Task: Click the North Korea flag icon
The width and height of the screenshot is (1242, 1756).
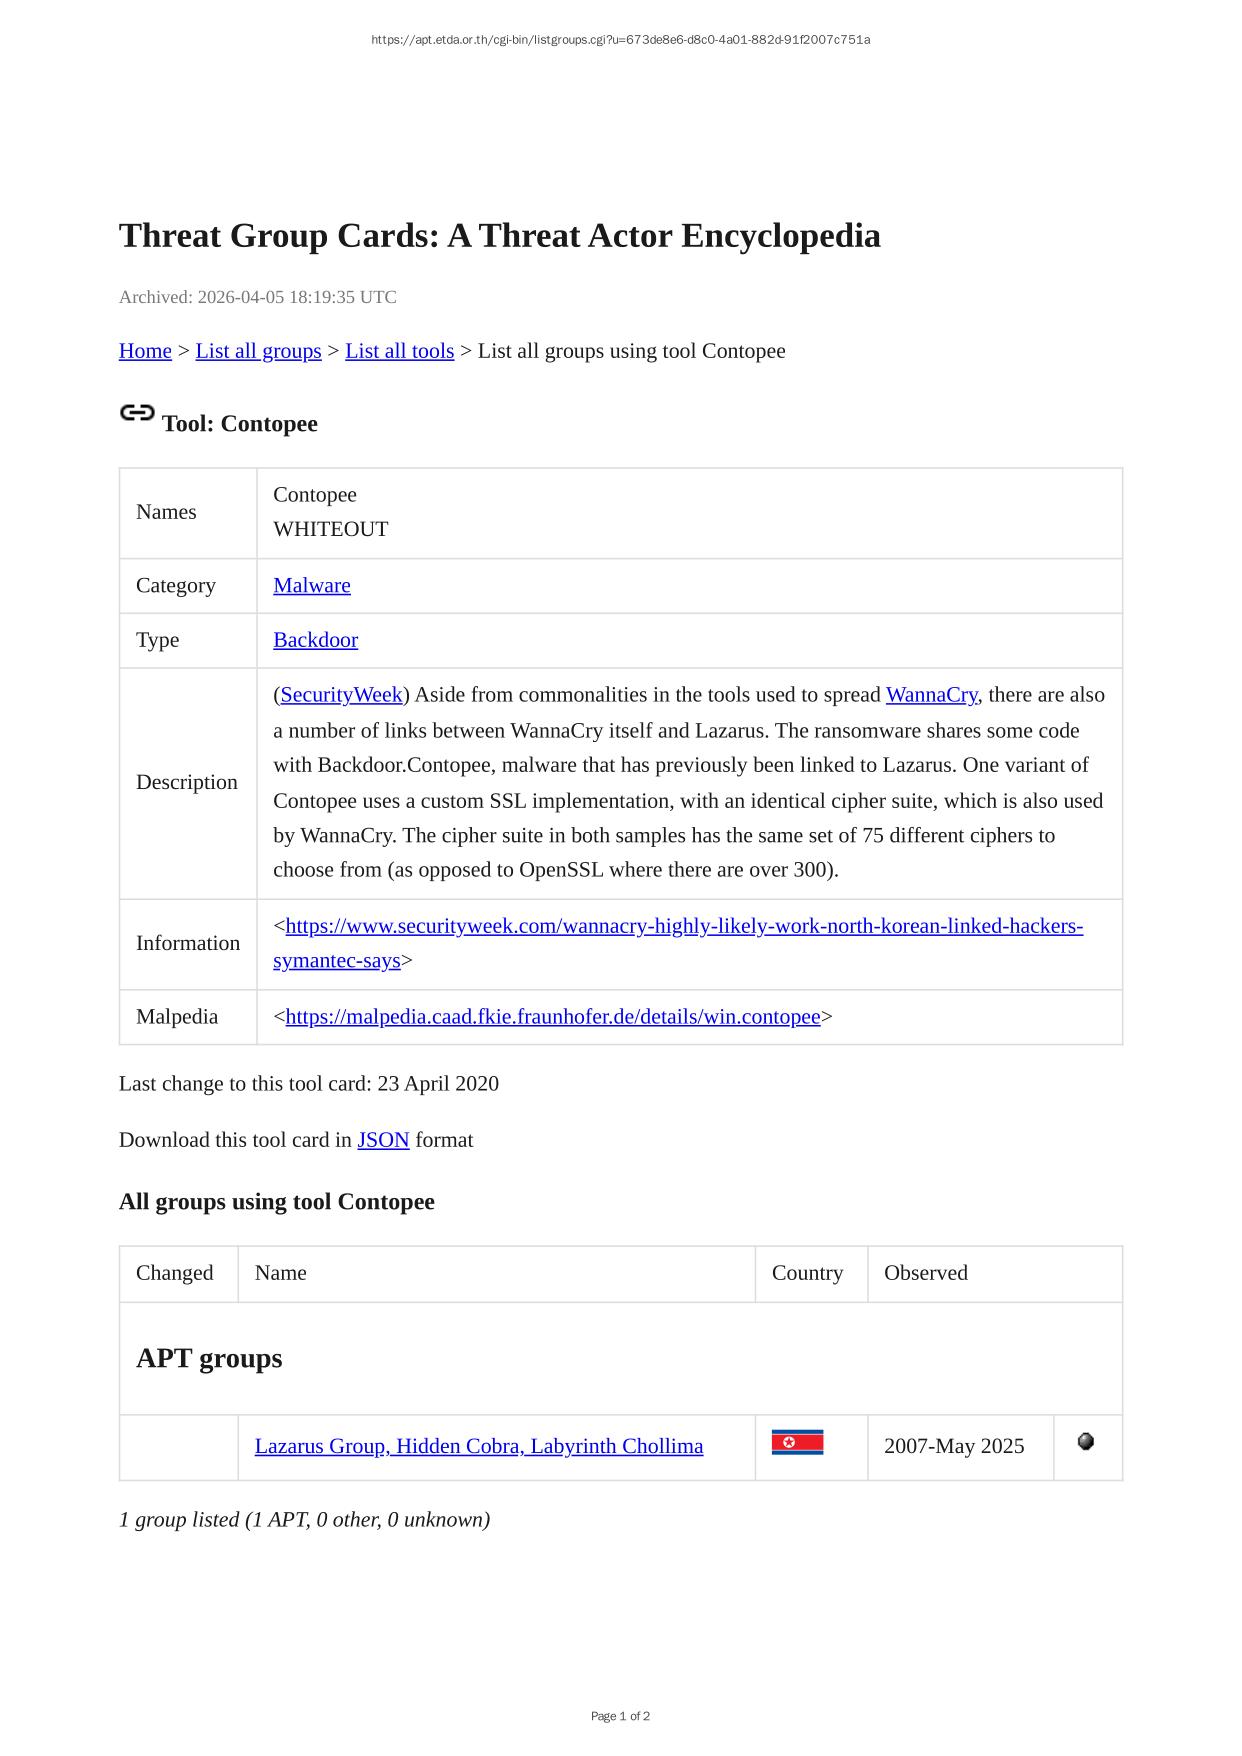Action: (x=797, y=1442)
